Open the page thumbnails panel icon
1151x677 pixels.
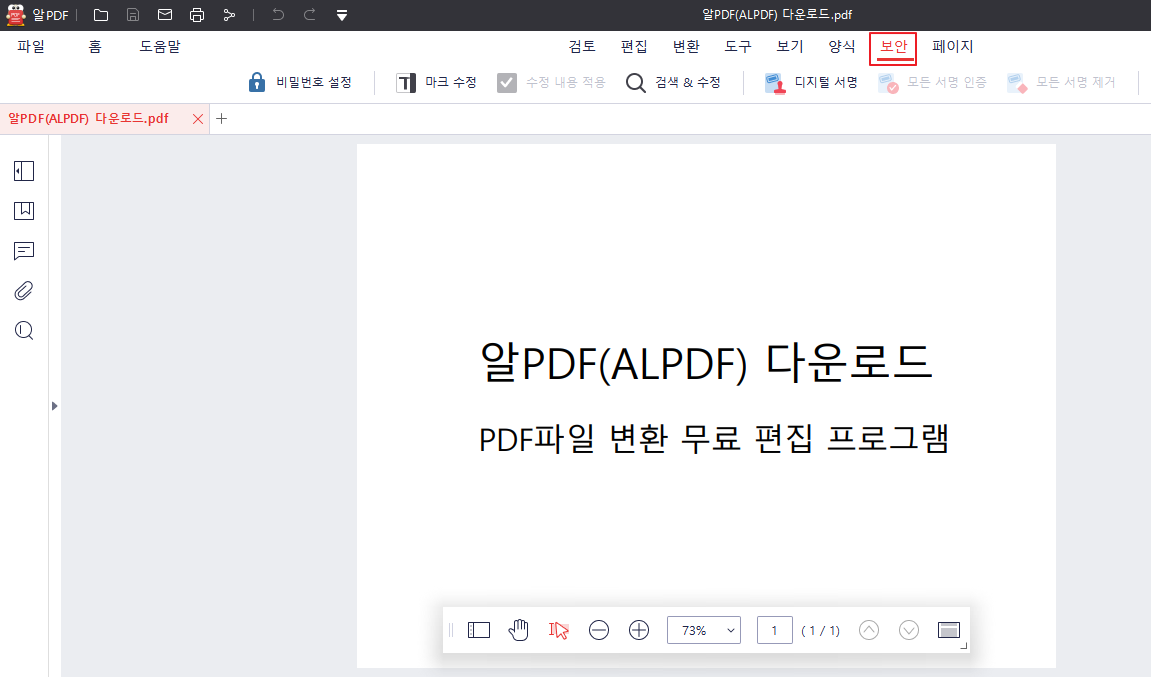(23, 171)
